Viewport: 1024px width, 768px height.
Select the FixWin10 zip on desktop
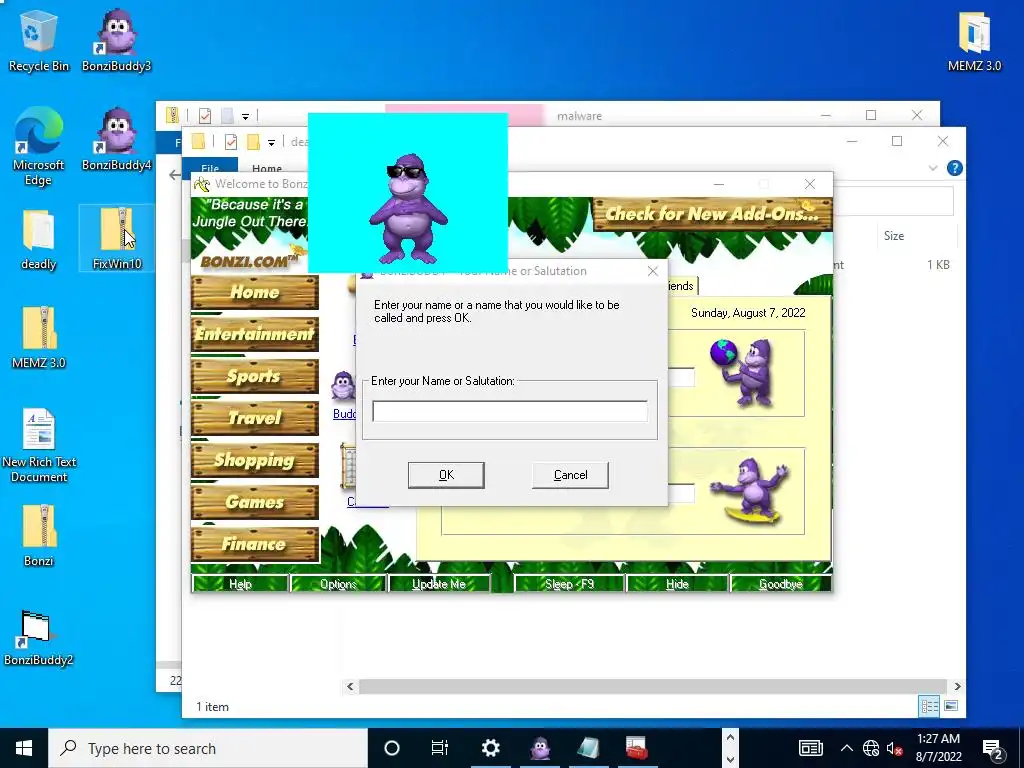pos(116,239)
